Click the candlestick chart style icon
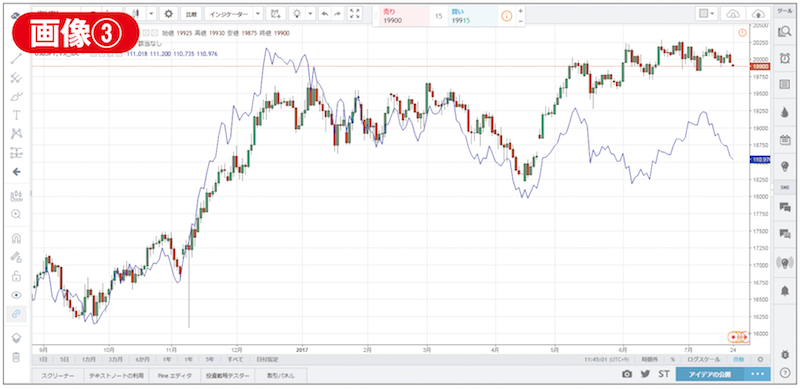 (x=136, y=13)
